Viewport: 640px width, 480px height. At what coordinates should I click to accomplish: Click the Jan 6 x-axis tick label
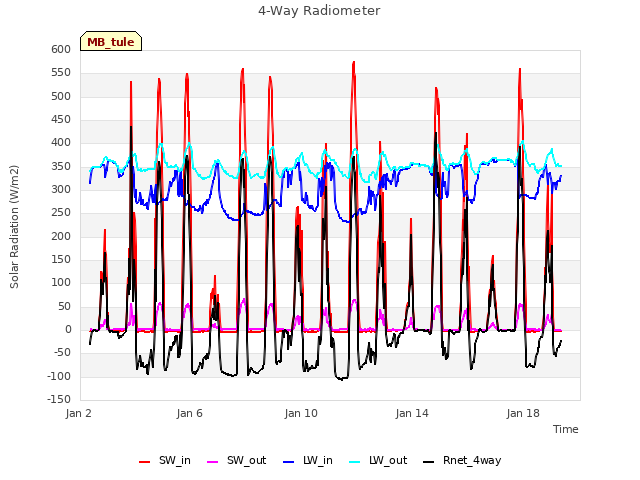189,413
